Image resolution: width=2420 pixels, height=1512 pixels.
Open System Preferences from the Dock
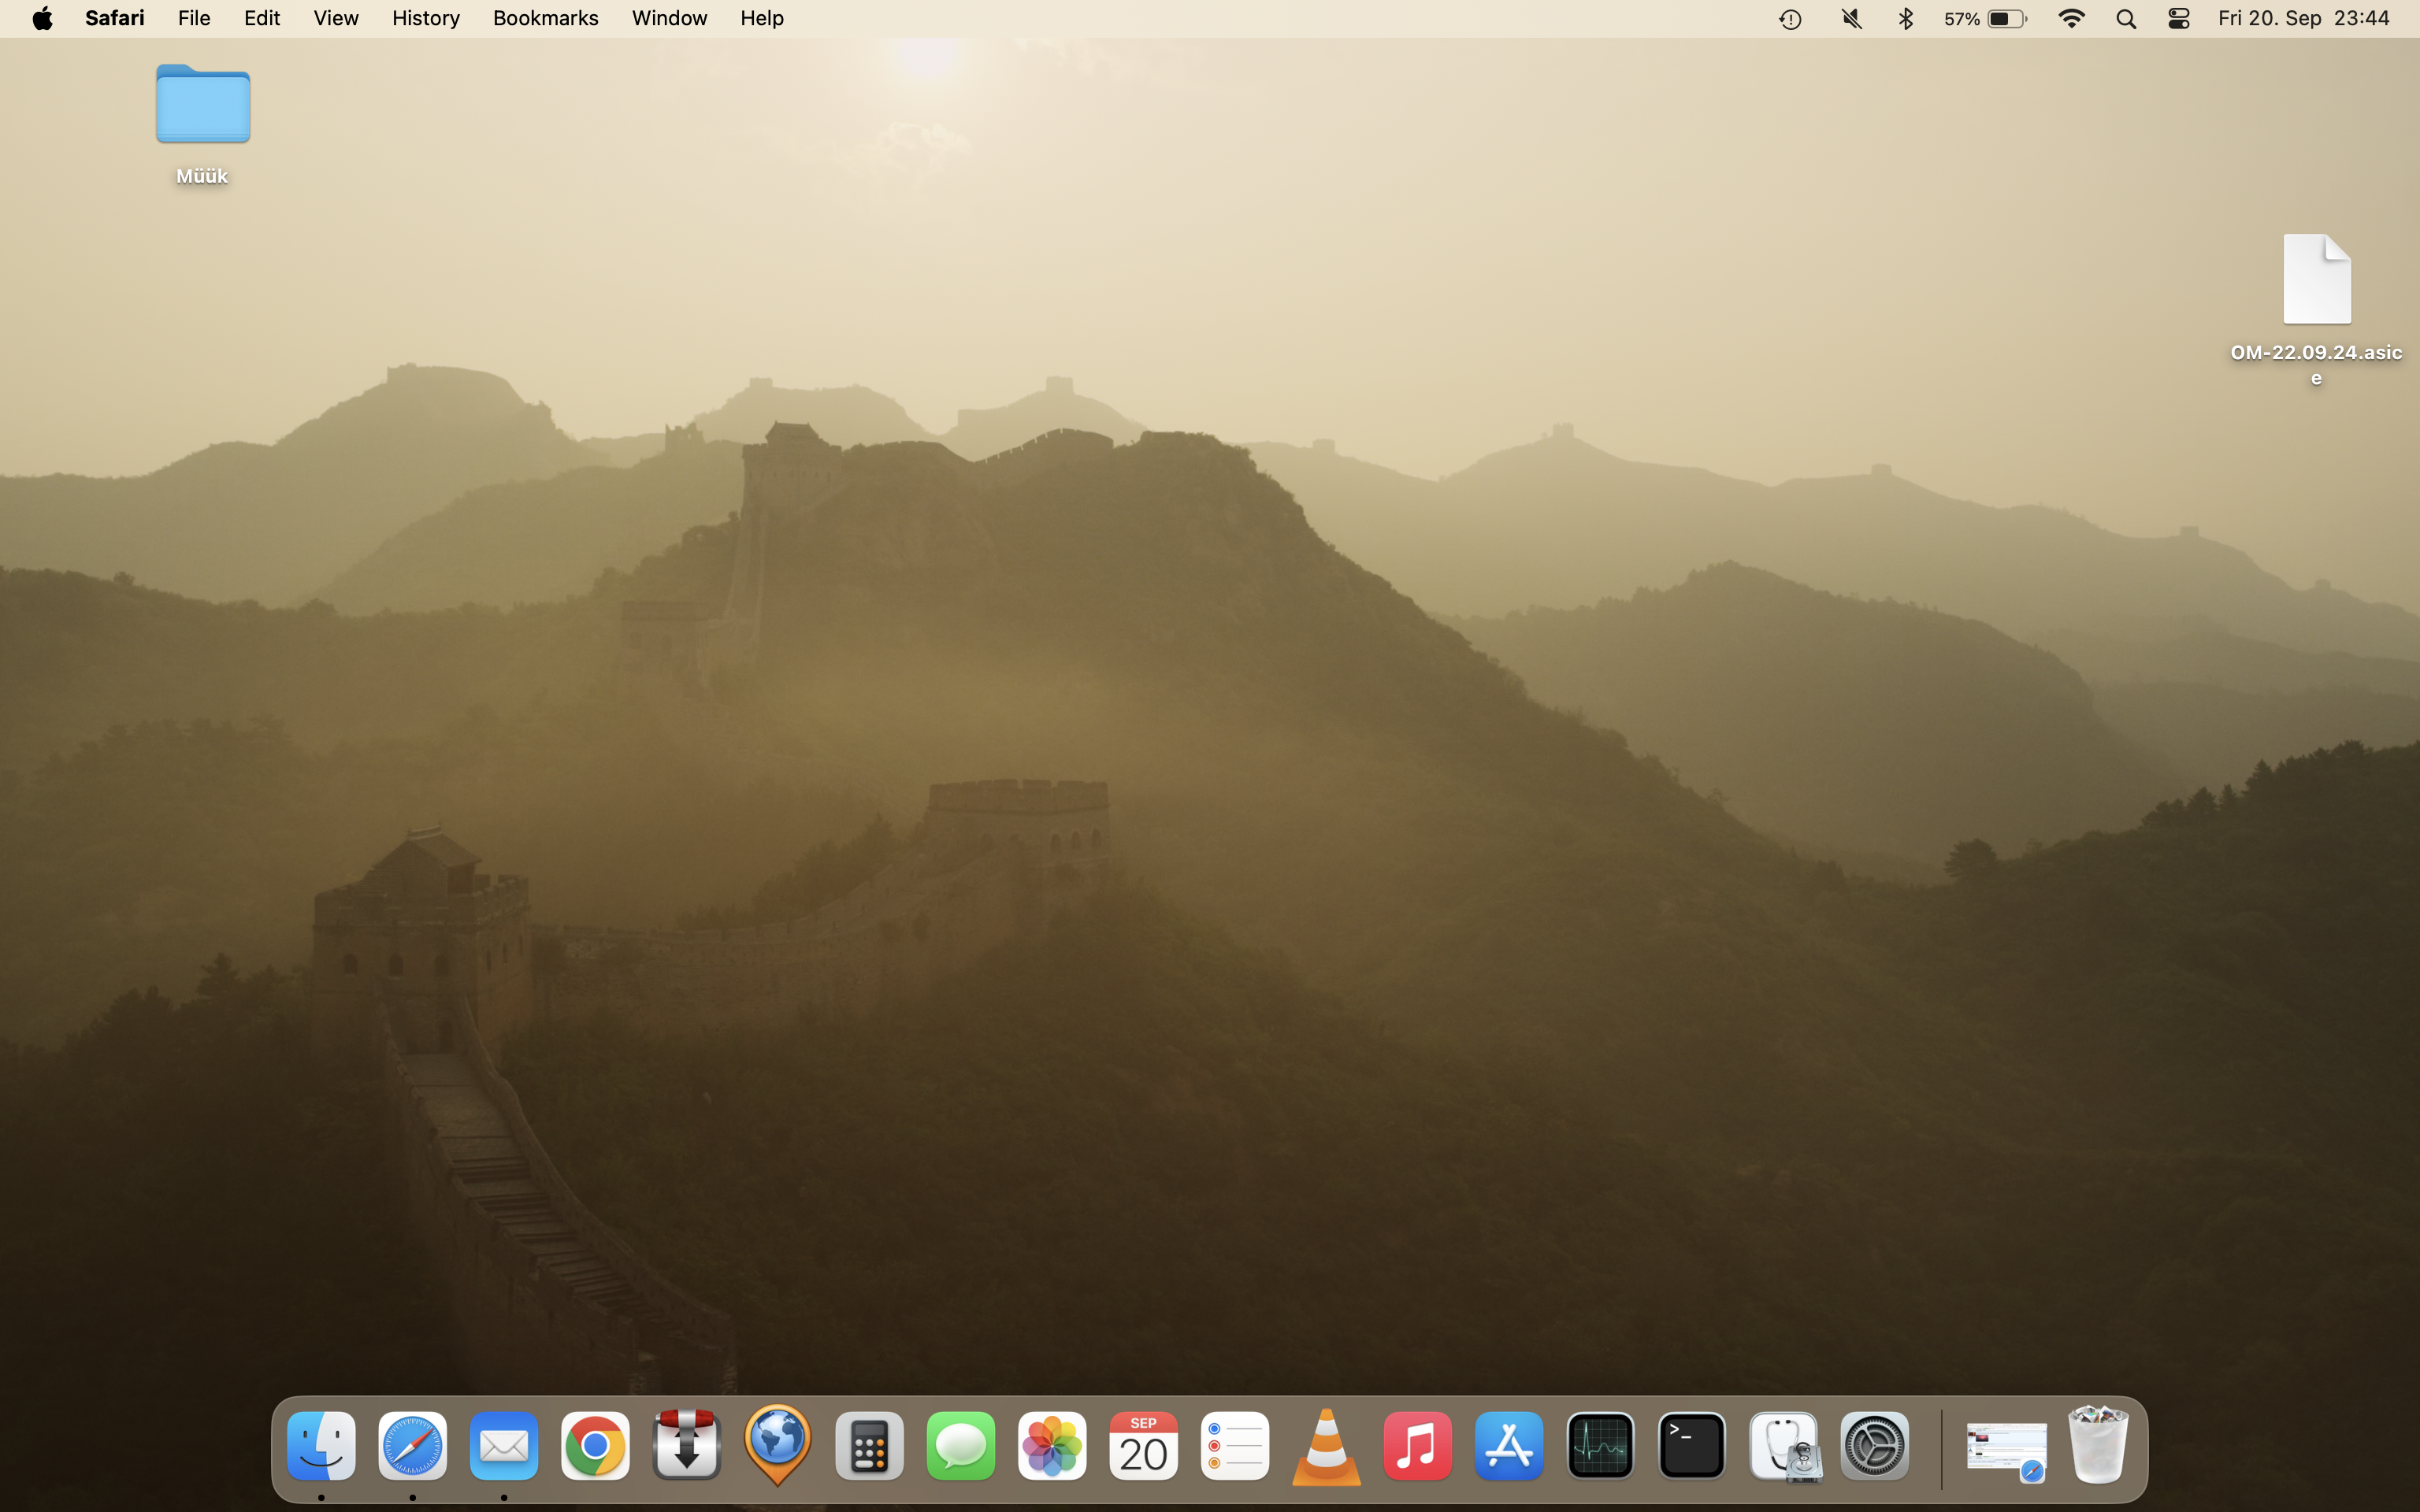pyautogui.click(x=1875, y=1446)
